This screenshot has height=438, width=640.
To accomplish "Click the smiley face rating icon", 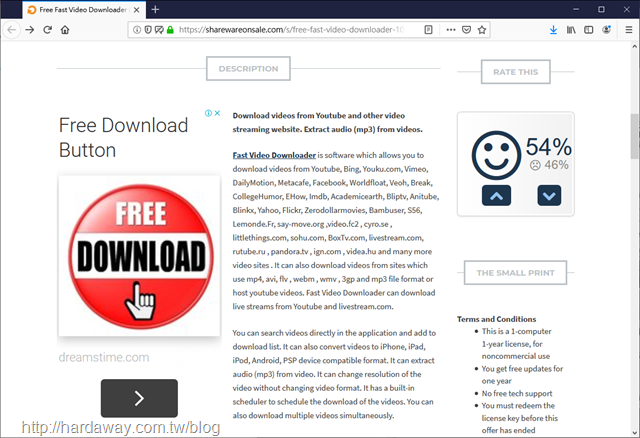I will pyautogui.click(x=496, y=156).
